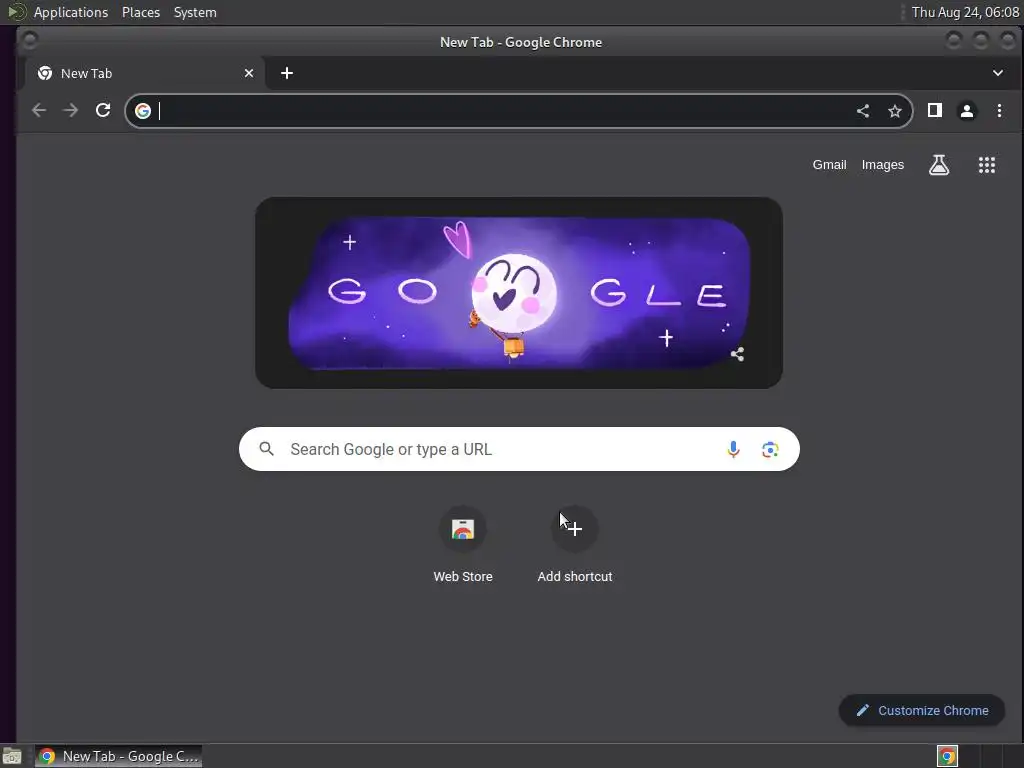The width and height of the screenshot is (1024, 768).
Task: Open the Images link
Action: click(x=882, y=165)
